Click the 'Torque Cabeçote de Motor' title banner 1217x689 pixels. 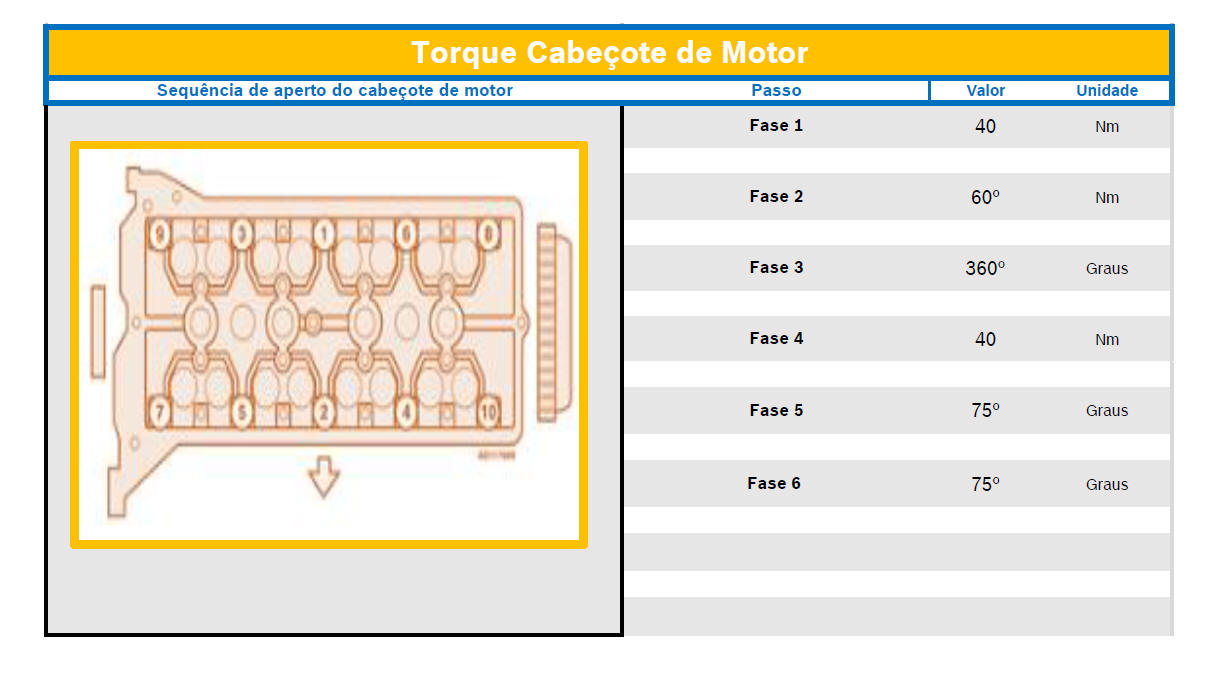(x=608, y=52)
